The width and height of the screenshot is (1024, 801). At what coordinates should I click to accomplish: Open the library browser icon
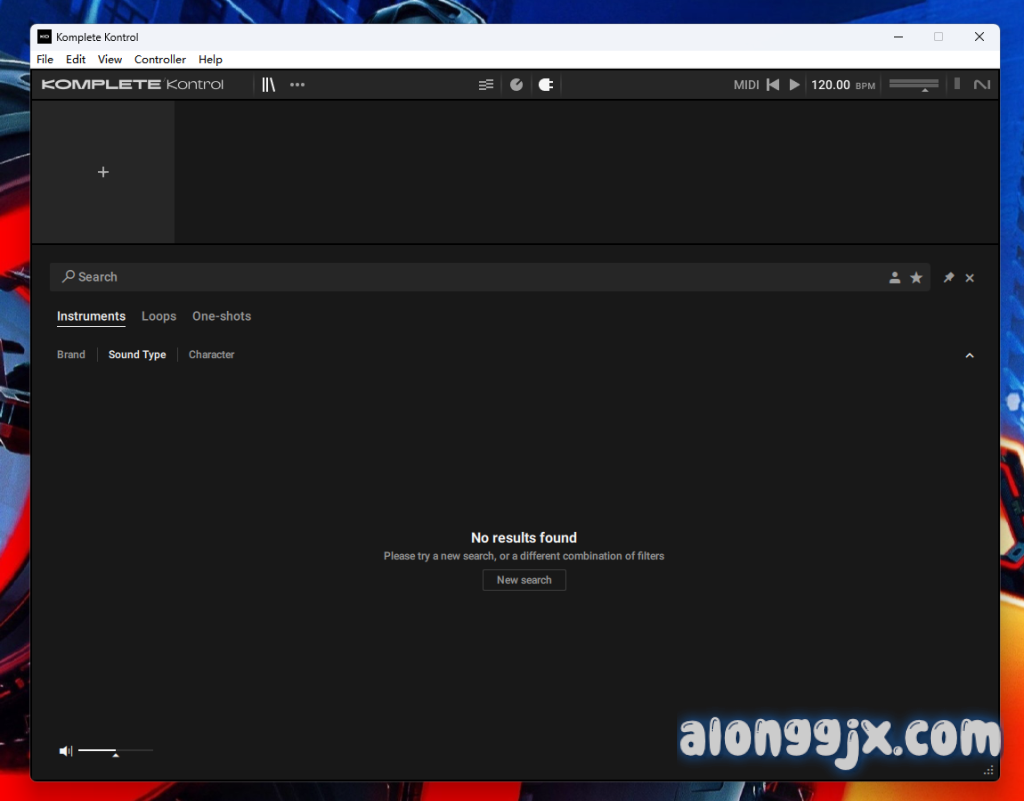point(268,85)
